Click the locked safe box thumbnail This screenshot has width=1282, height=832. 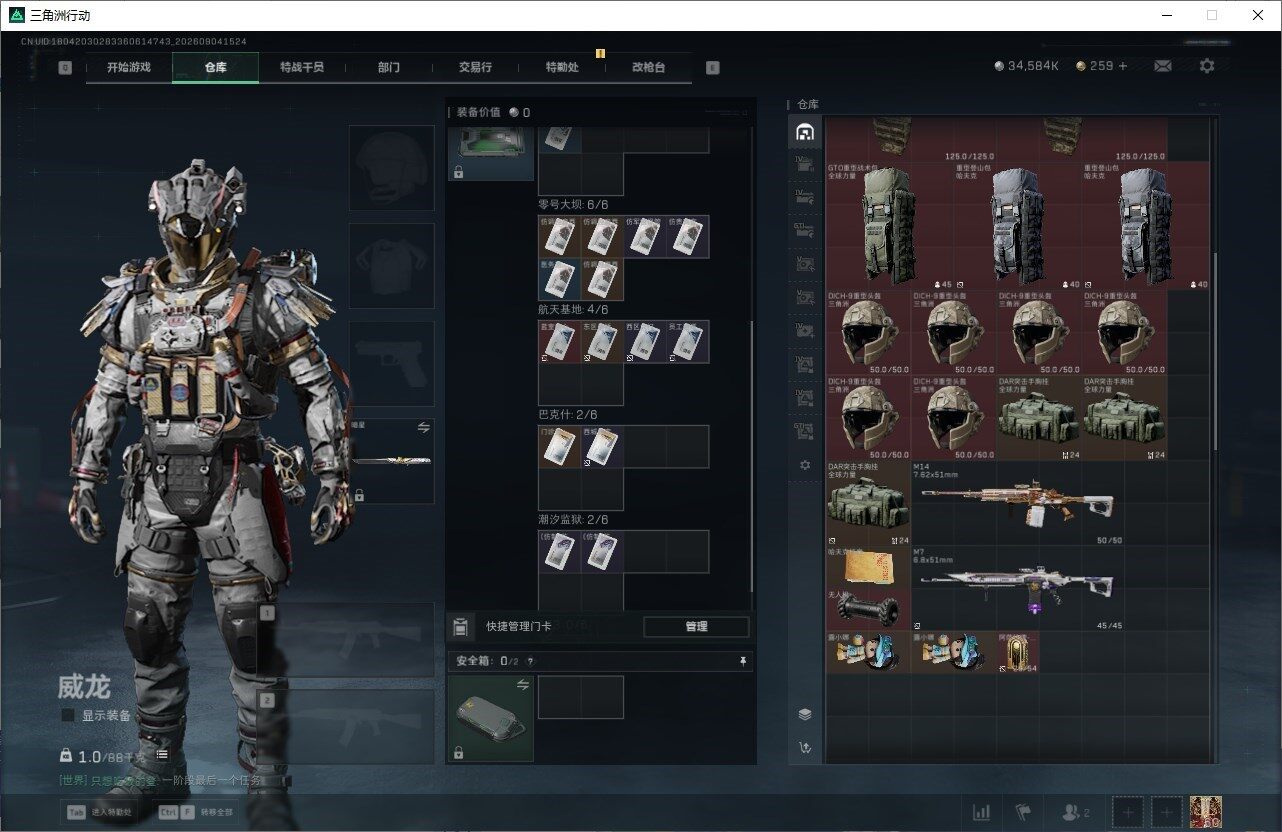[x=490, y=719]
